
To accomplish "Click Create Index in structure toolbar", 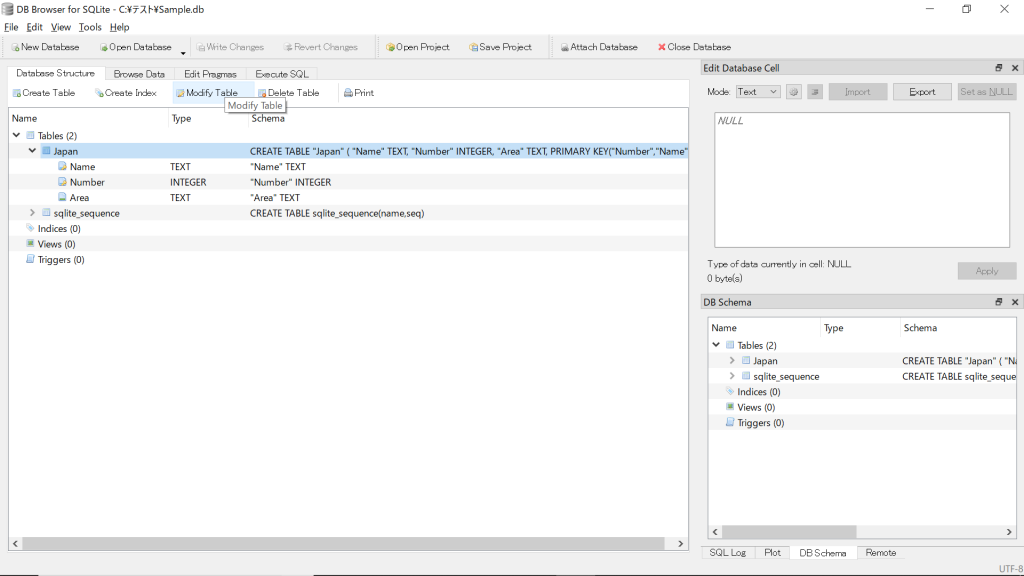I will click(x=126, y=93).
